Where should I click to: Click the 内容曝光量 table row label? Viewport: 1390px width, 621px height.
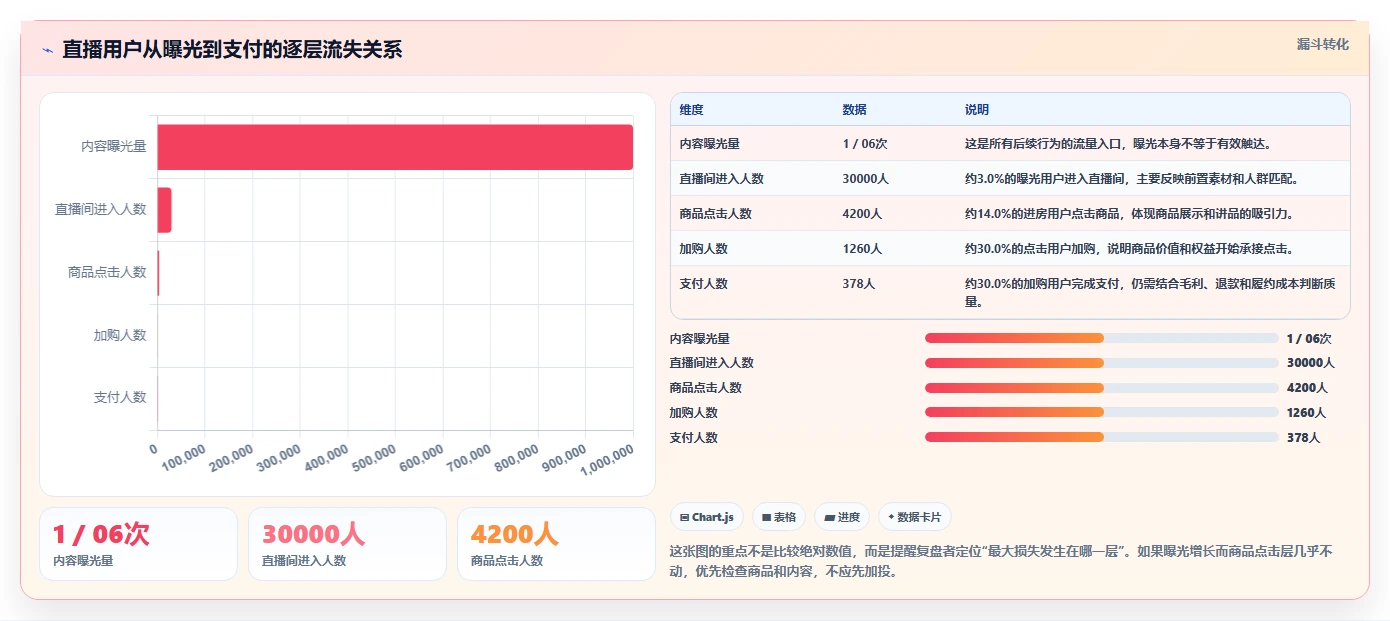(710, 144)
